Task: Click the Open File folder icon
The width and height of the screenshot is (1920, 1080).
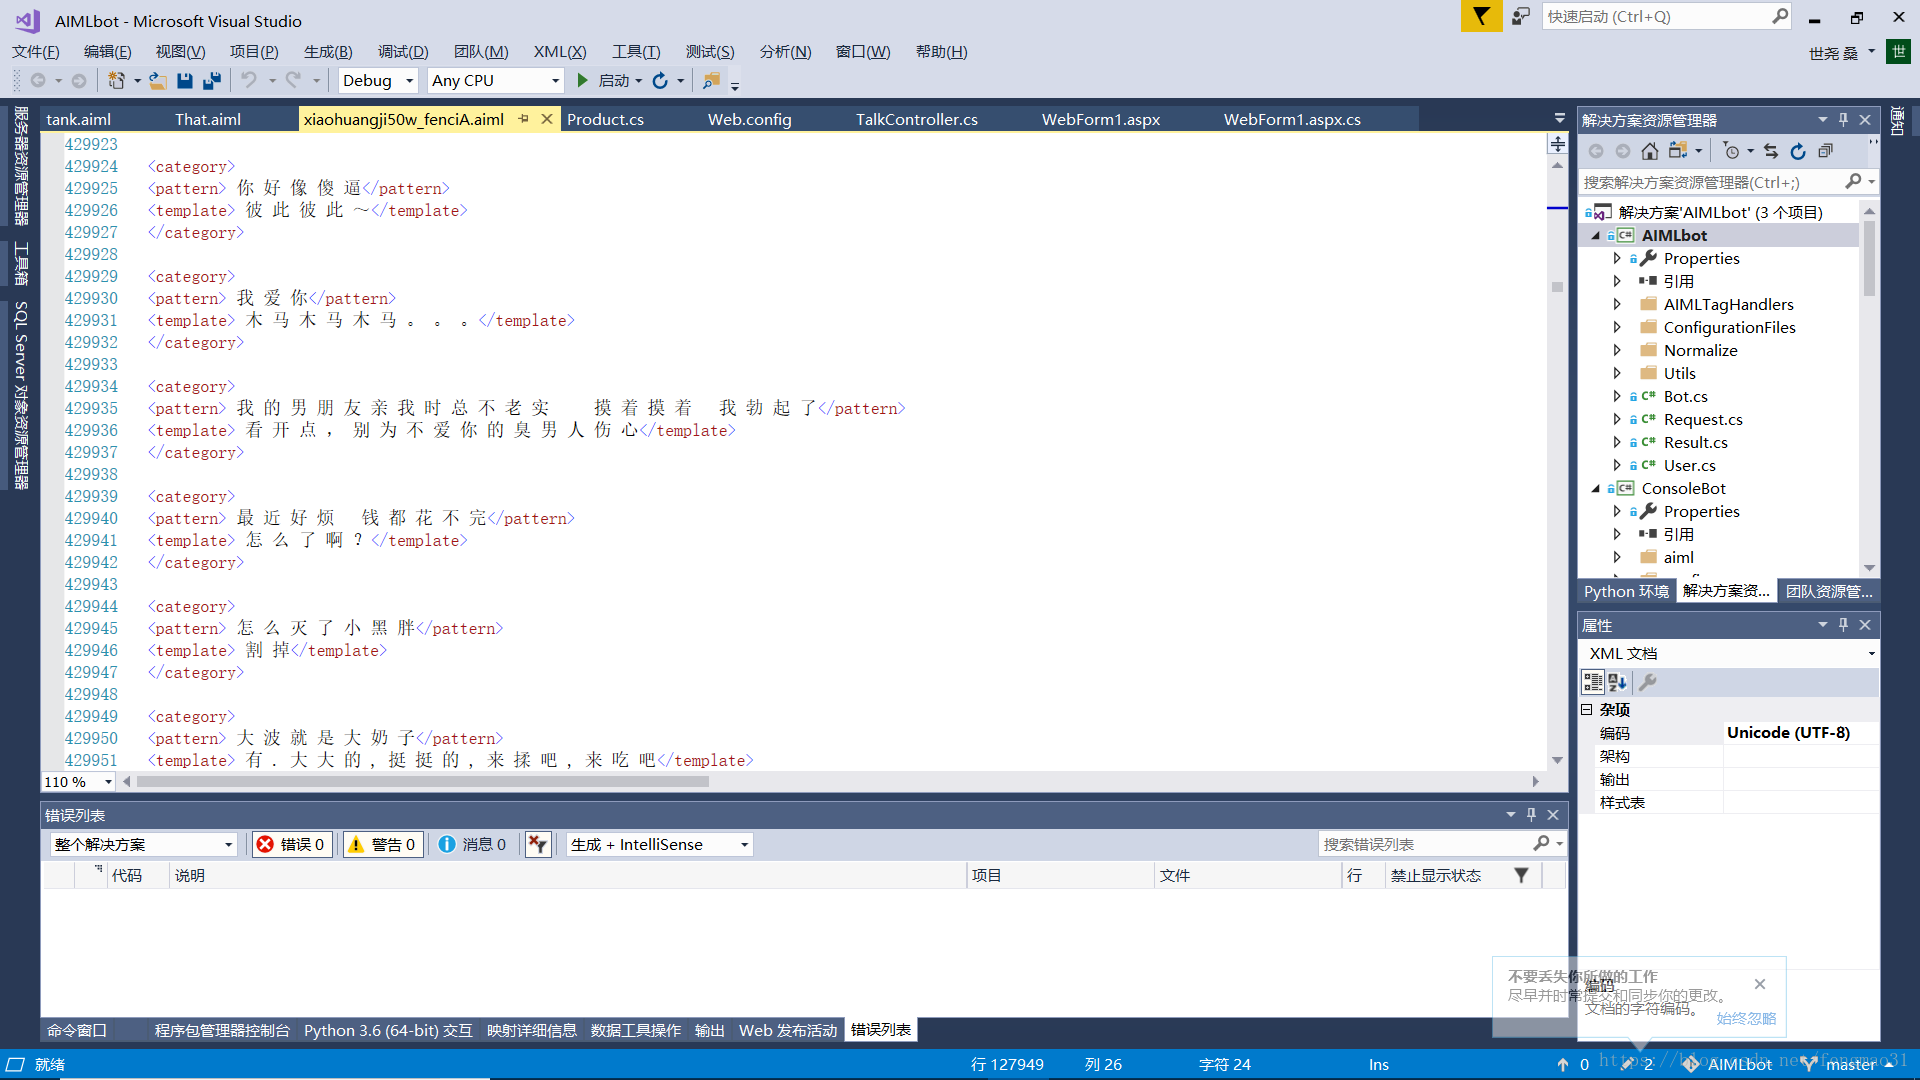Action: (158, 81)
